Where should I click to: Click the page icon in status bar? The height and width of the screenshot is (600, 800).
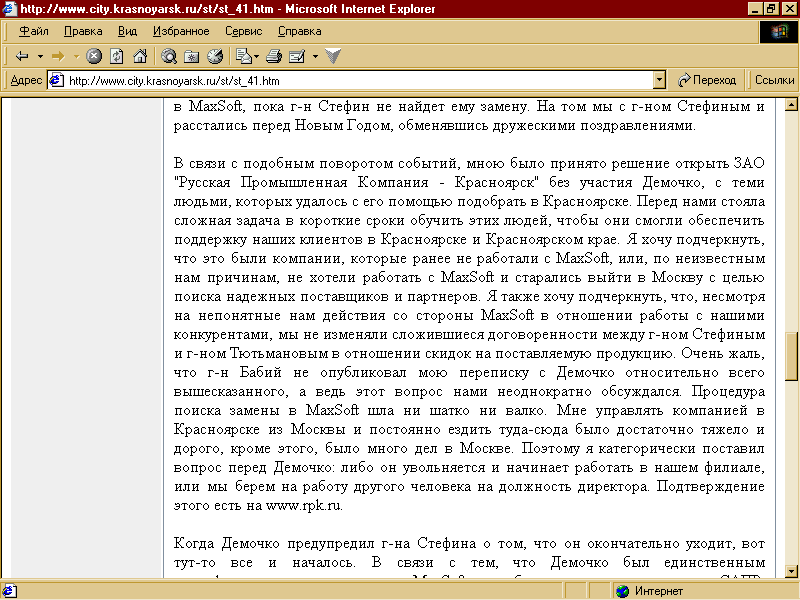[10, 591]
